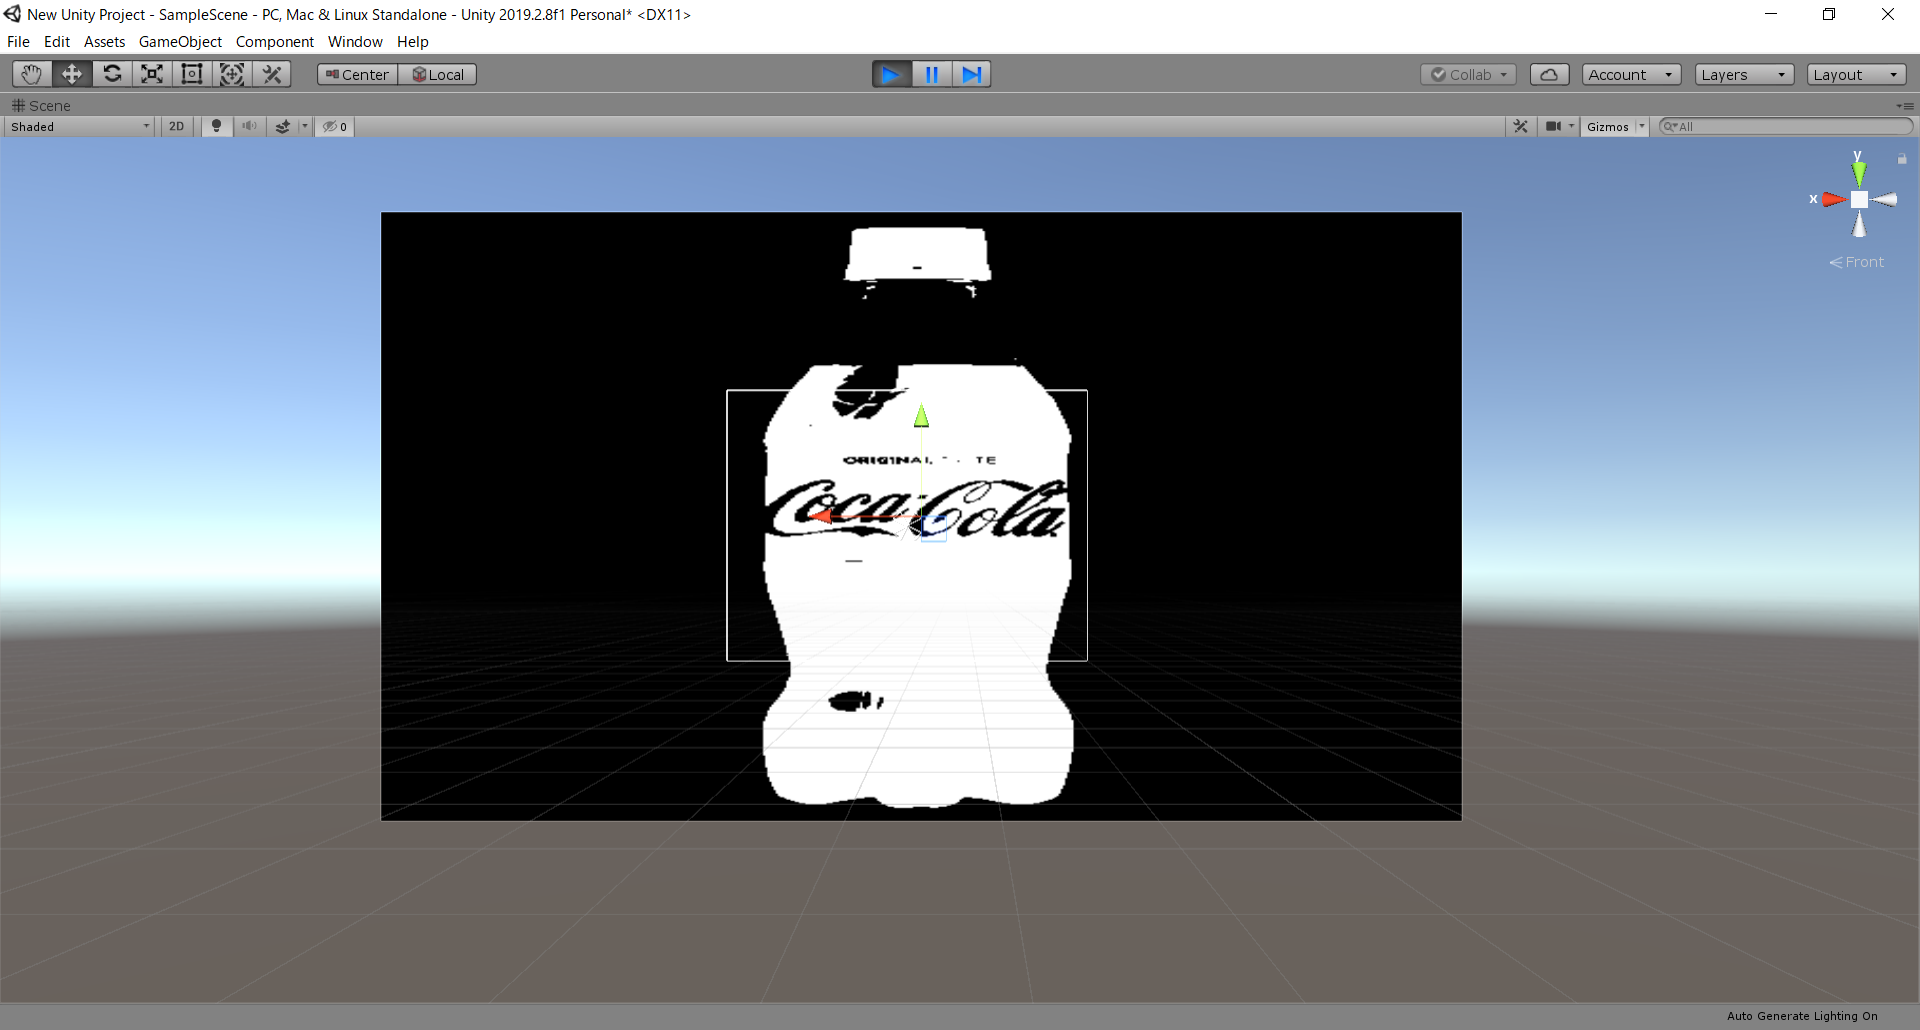
Task: Toggle hidden objects visibility counter
Action: (335, 127)
